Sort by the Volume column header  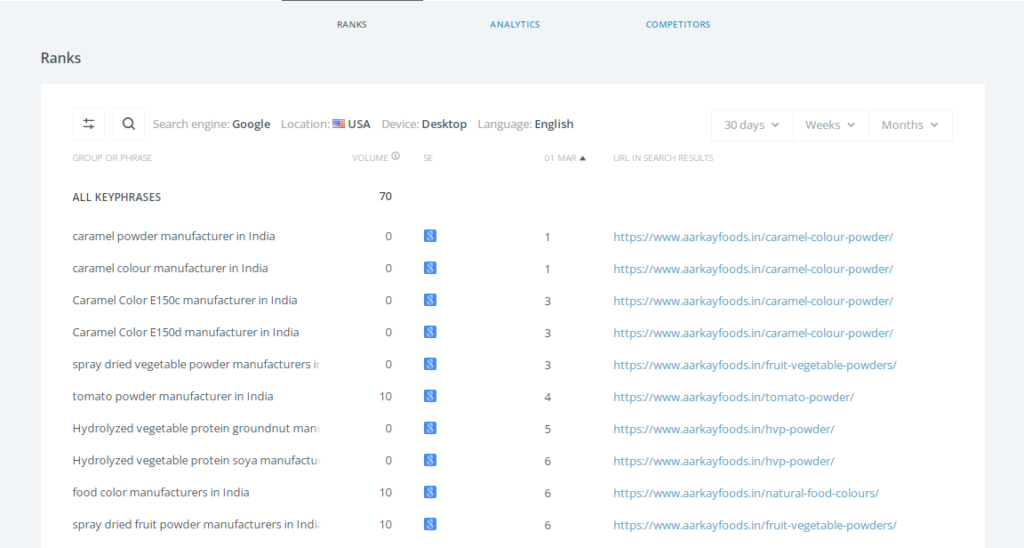pos(370,158)
